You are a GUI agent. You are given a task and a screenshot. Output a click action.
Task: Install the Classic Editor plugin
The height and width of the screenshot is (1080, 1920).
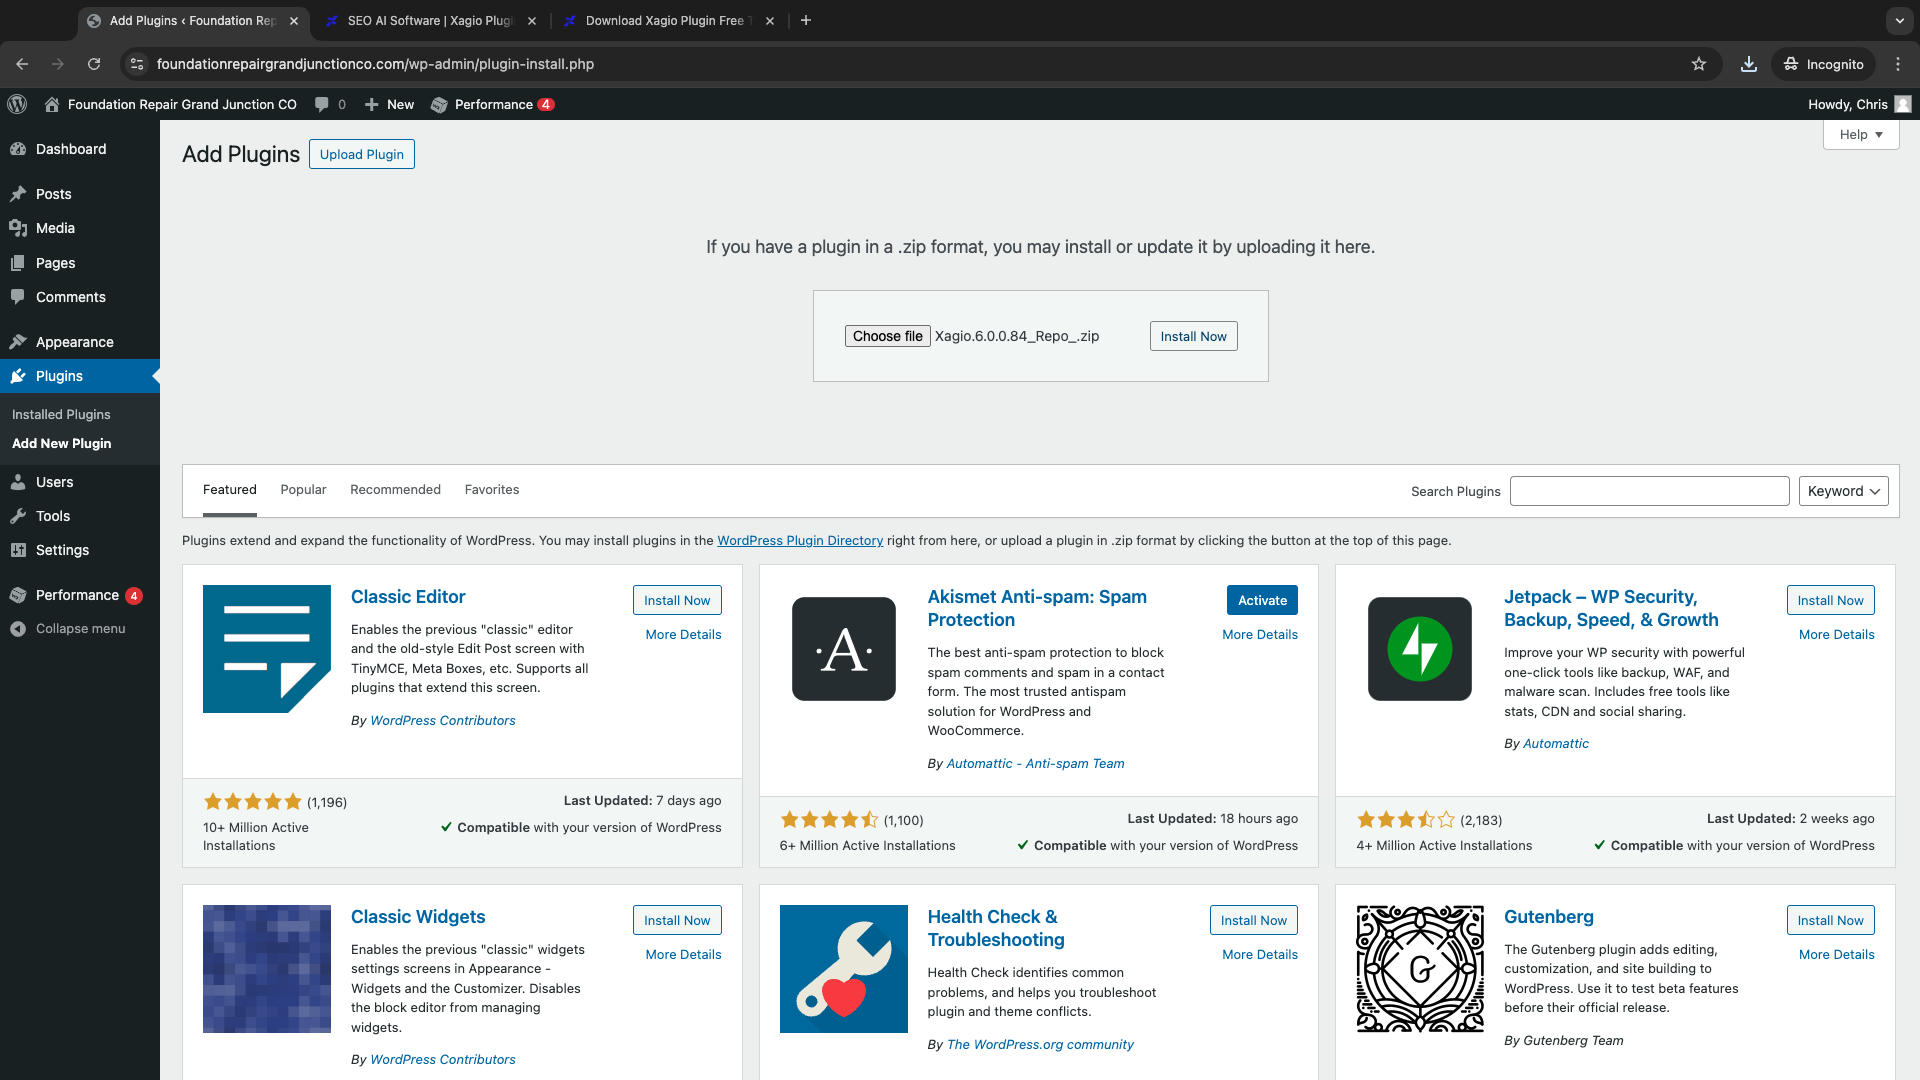click(677, 600)
